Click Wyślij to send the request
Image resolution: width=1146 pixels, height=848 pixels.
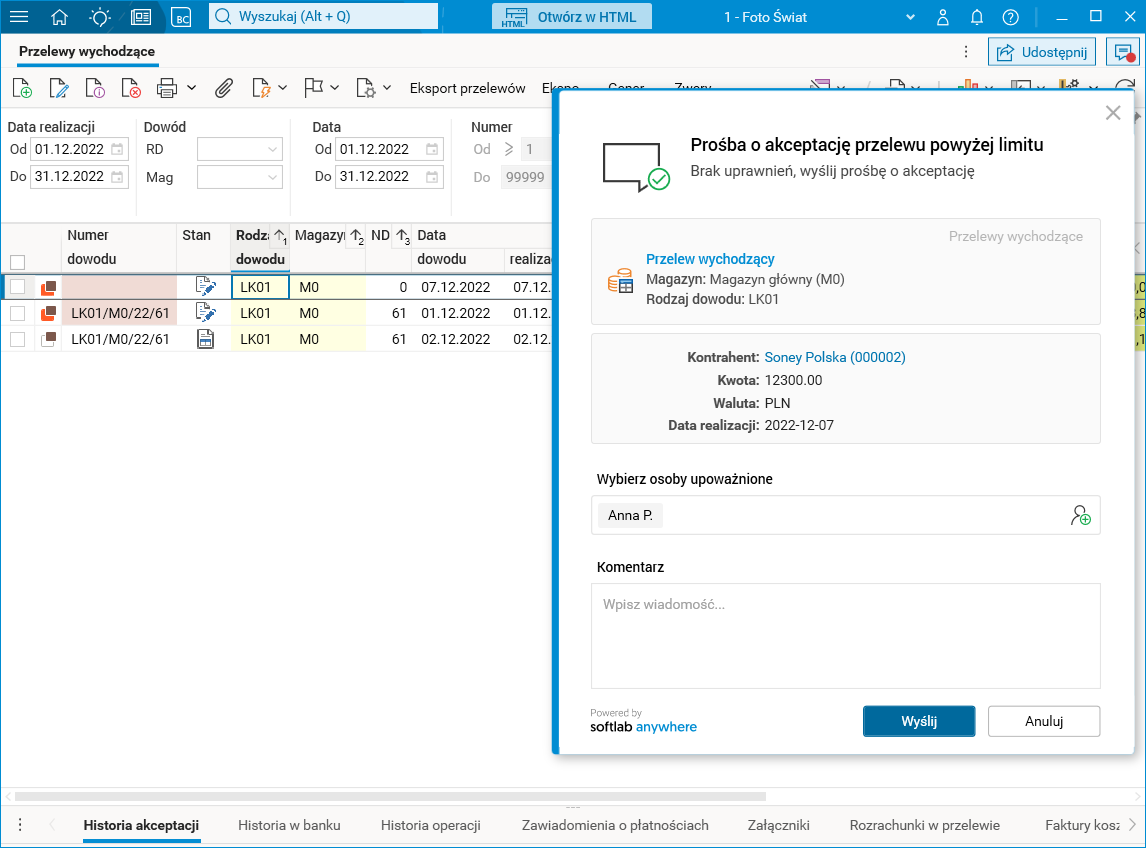pyautogui.click(x=919, y=721)
